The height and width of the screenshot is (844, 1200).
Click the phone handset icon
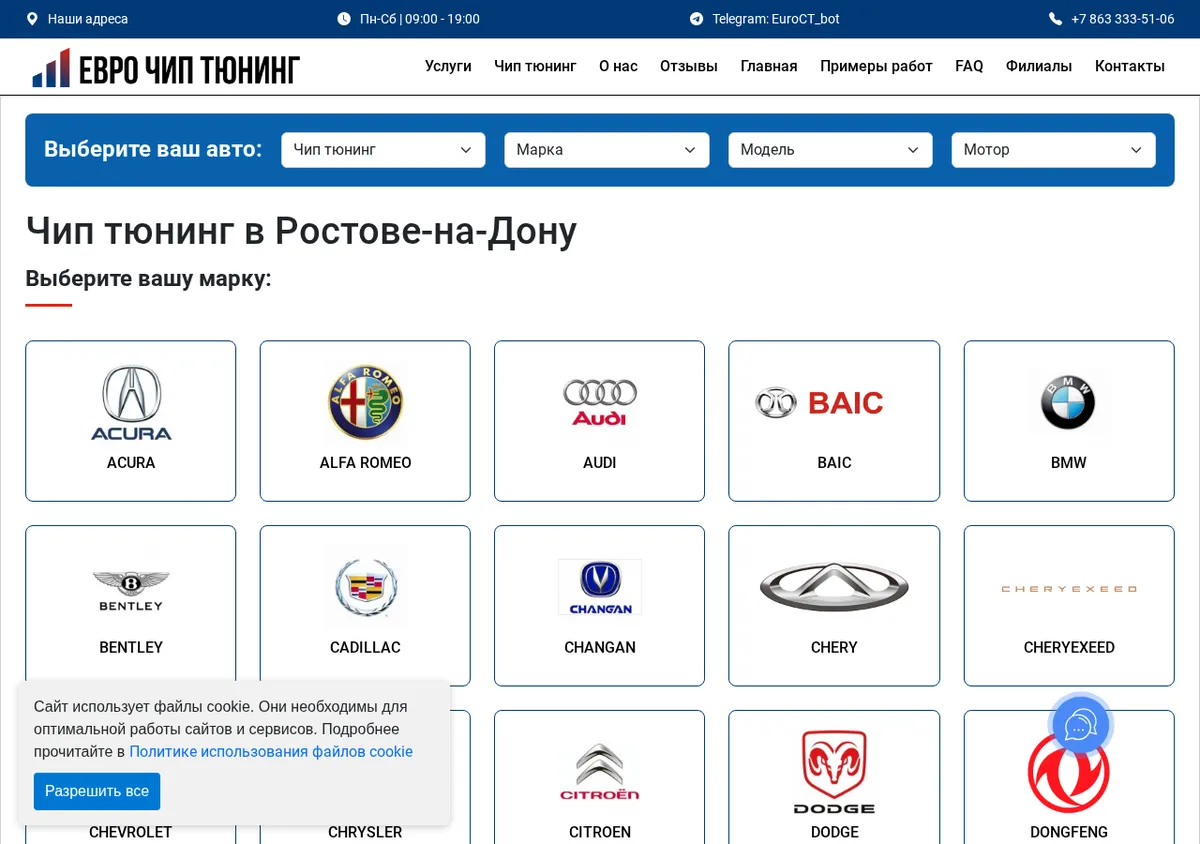click(1055, 19)
